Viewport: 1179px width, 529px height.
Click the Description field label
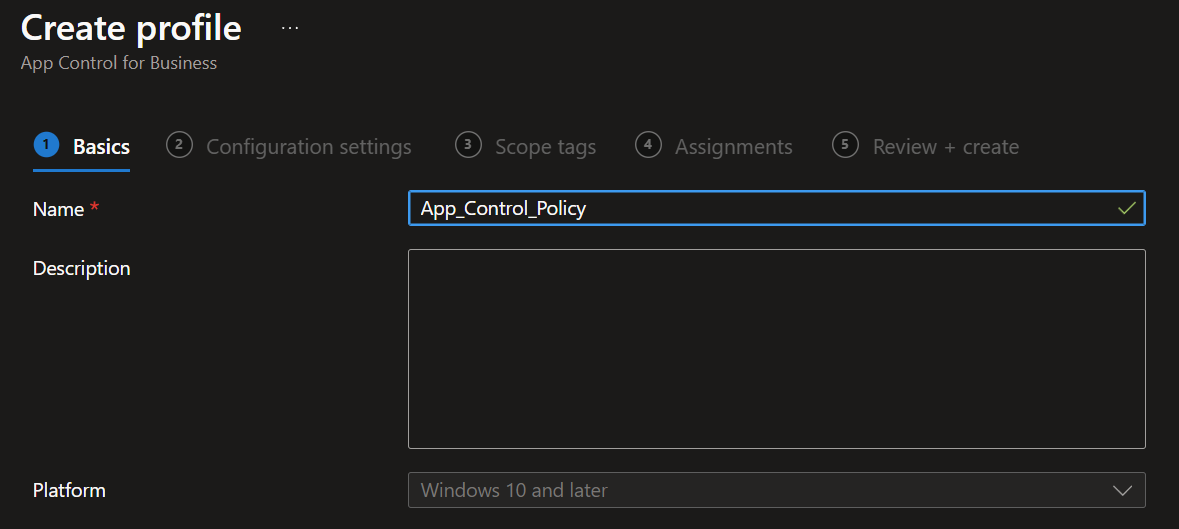pyautogui.click(x=82, y=268)
